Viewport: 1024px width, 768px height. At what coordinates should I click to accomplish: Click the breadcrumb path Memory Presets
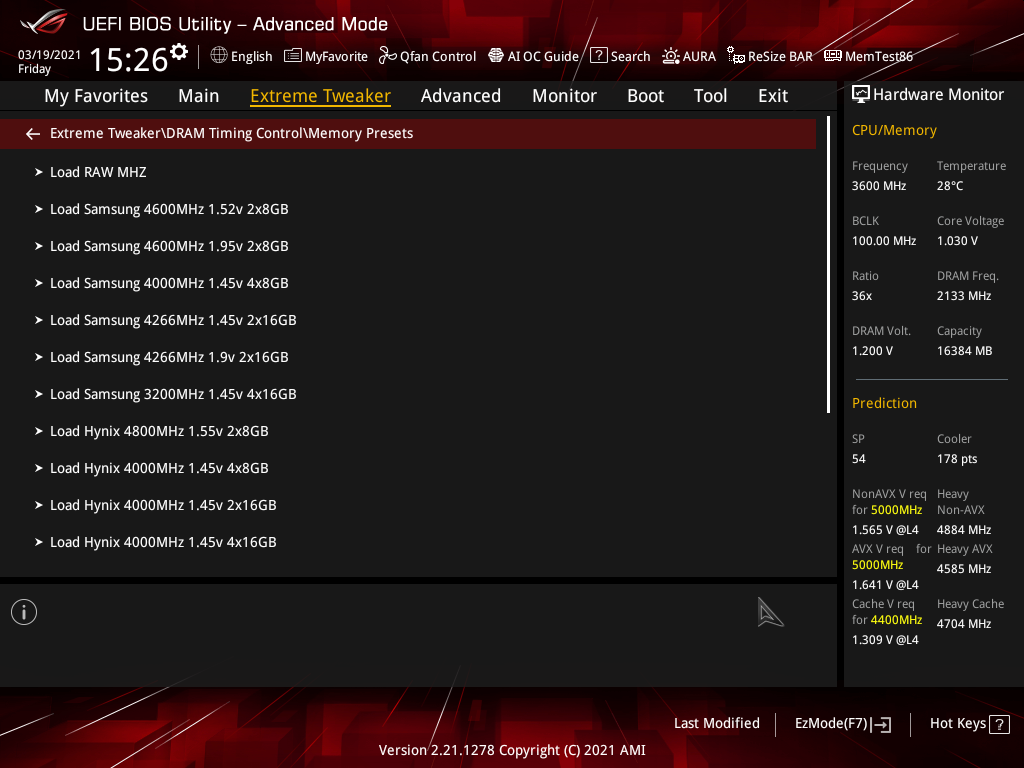pos(360,133)
